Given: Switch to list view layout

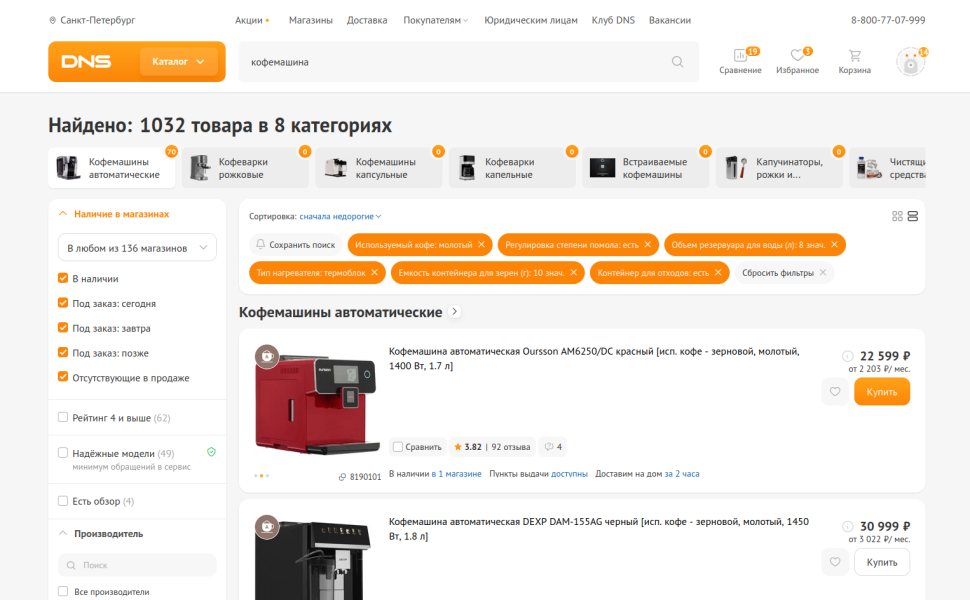Looking at the screenshot, I should coord(912,216).
